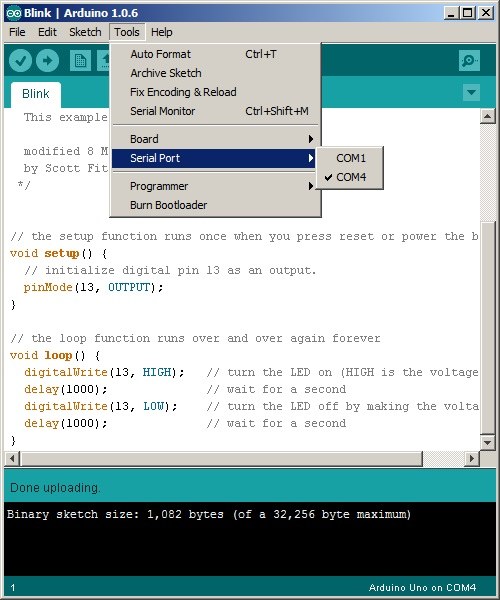Minimize the Arduino window
Screen dimensions: 500x600
pyautogui.click(x=452, y=13)
